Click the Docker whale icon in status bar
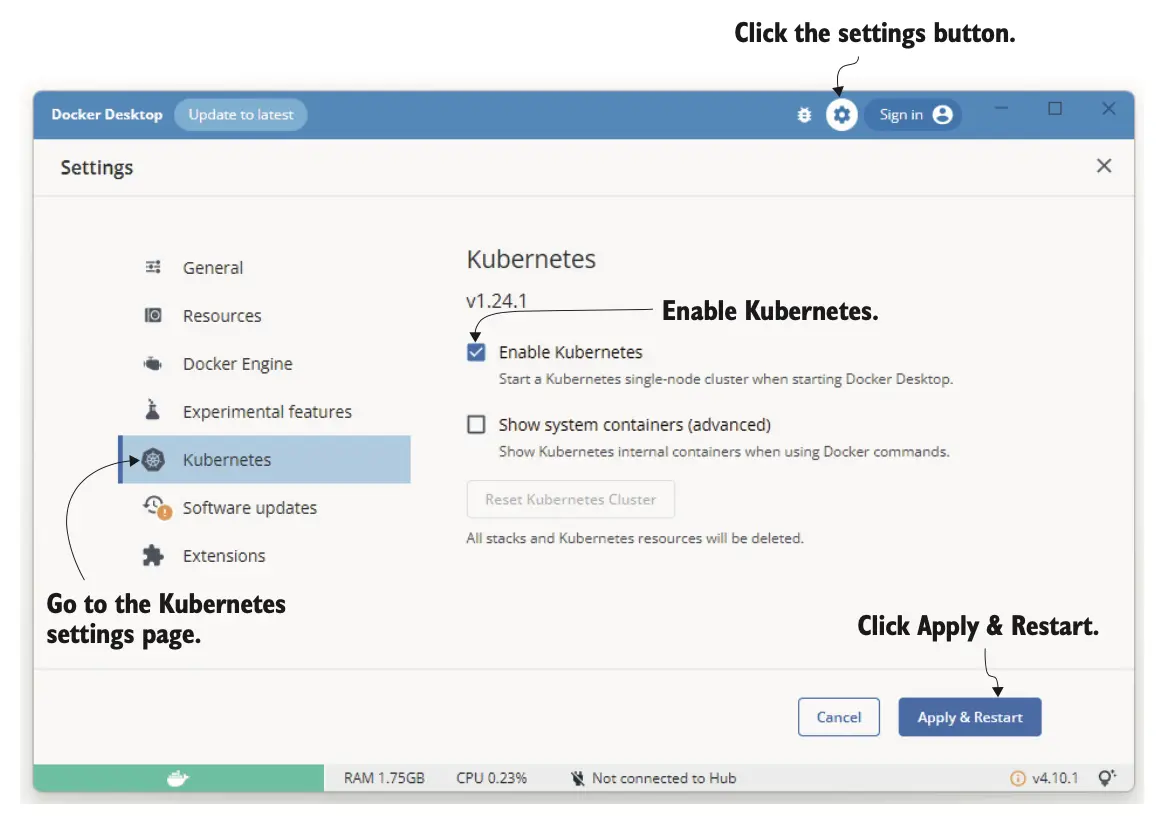The image size is (1168, 828). click(x=178, y=778)
